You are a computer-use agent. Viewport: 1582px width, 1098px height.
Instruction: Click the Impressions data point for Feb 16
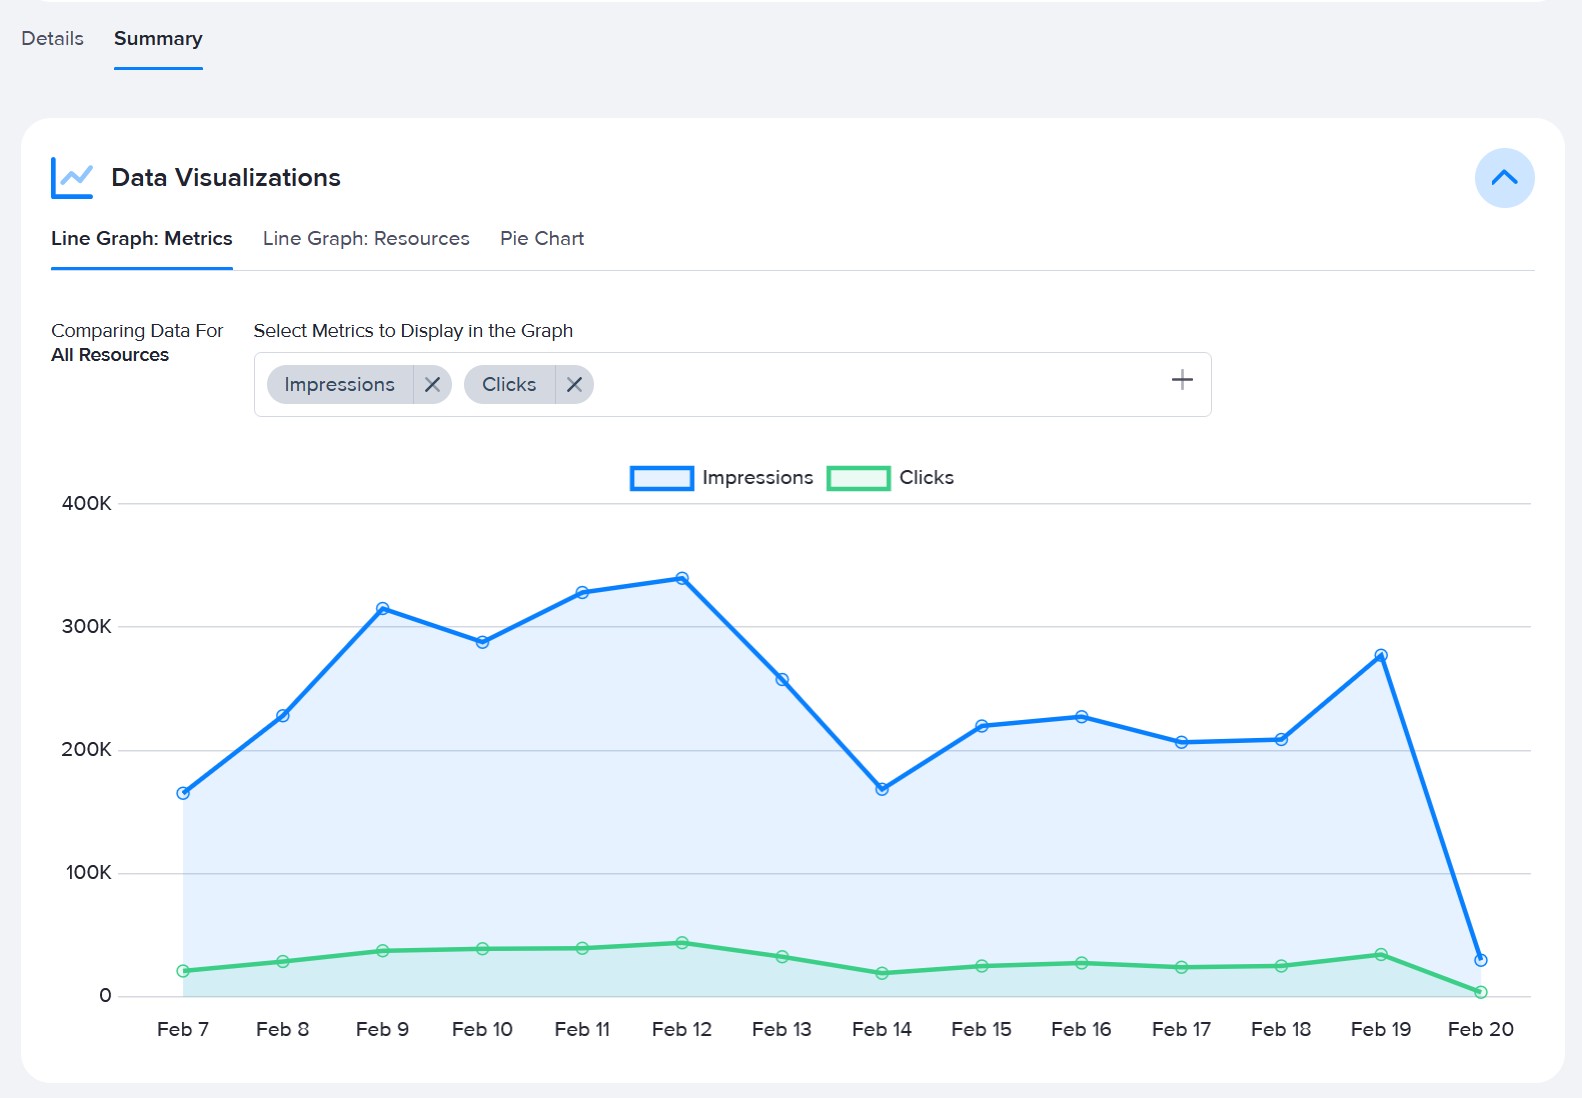click(x=1081, y=717)
